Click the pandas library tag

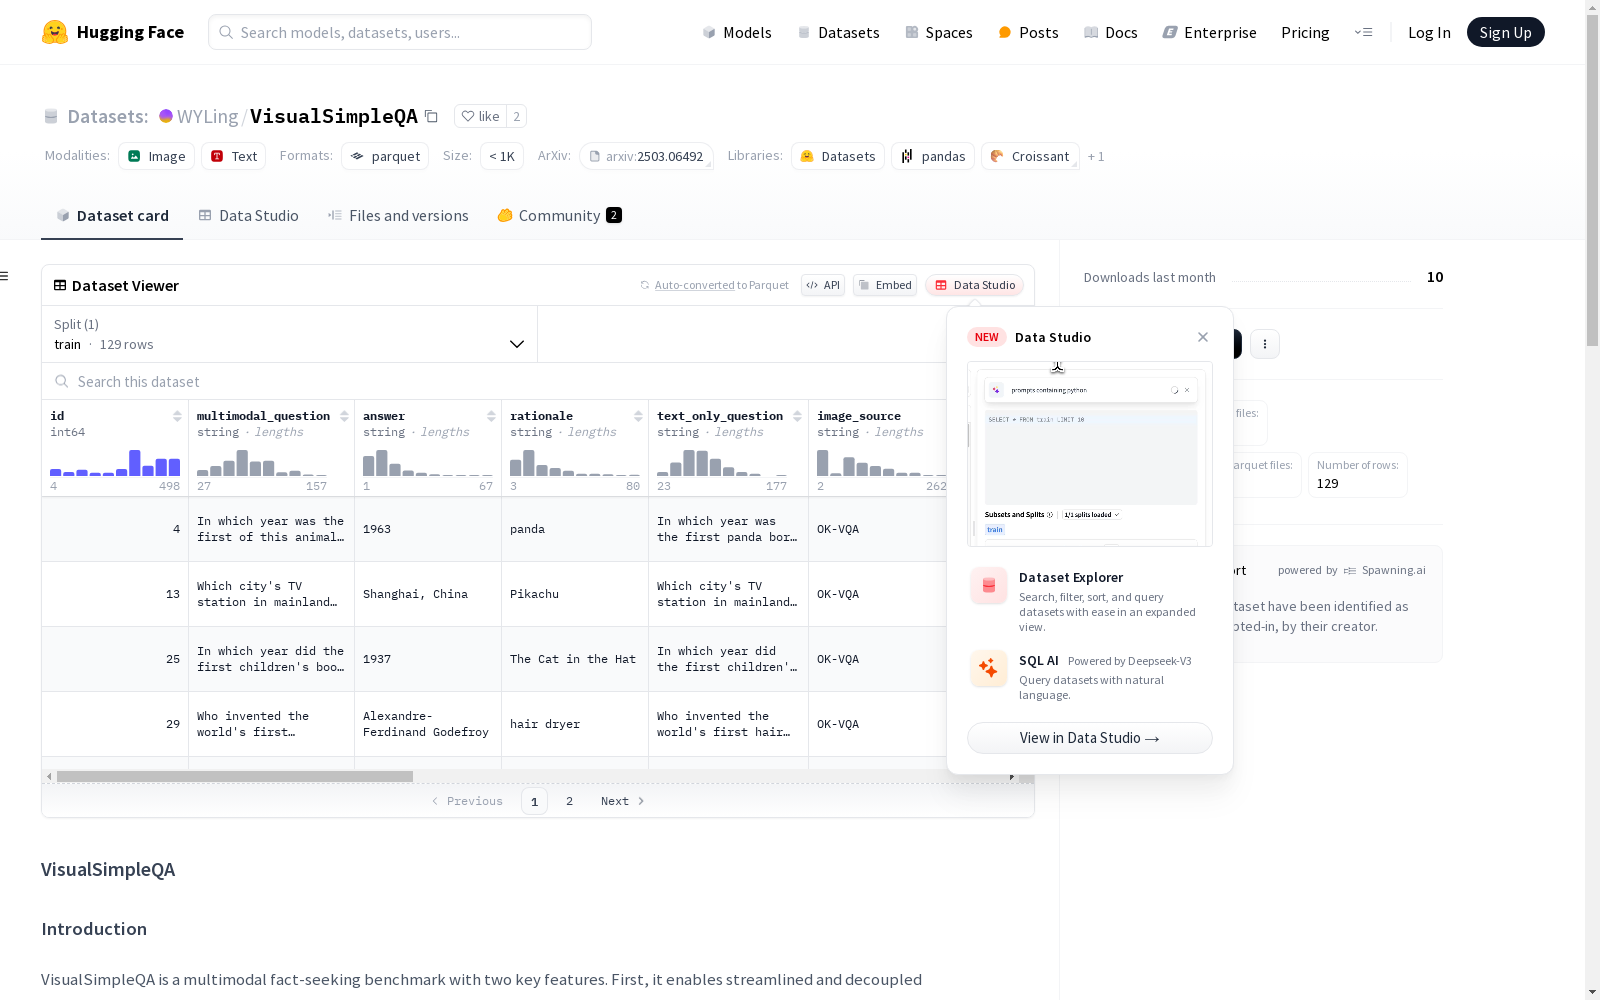pyautogui.click(x=933, y=156)
